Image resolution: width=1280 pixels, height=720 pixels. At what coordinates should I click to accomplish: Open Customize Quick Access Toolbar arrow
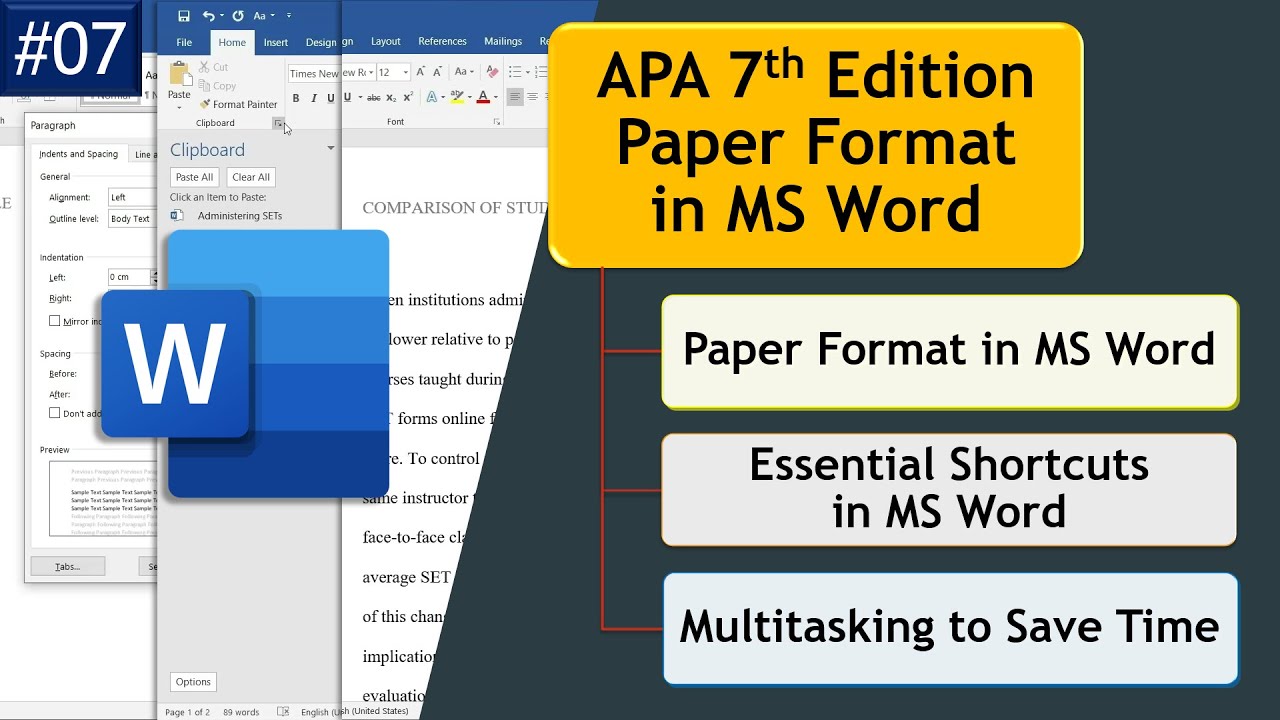point(289,15)
